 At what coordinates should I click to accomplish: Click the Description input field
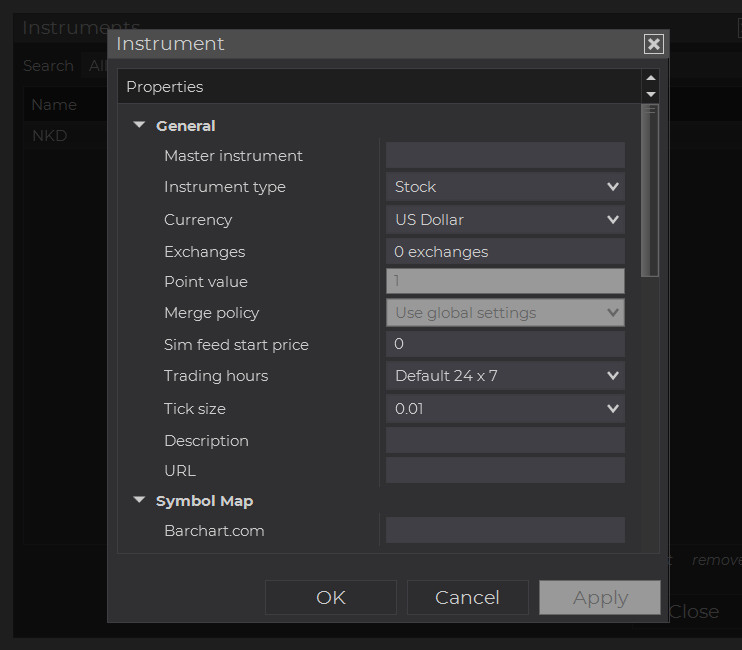[x=505, y=441]
